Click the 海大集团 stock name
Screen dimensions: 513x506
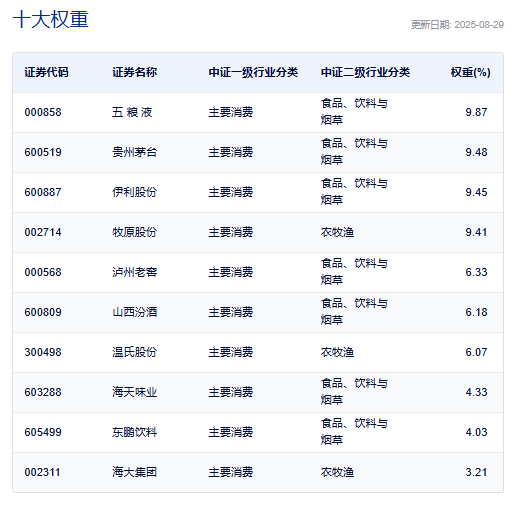click(134, 472)
